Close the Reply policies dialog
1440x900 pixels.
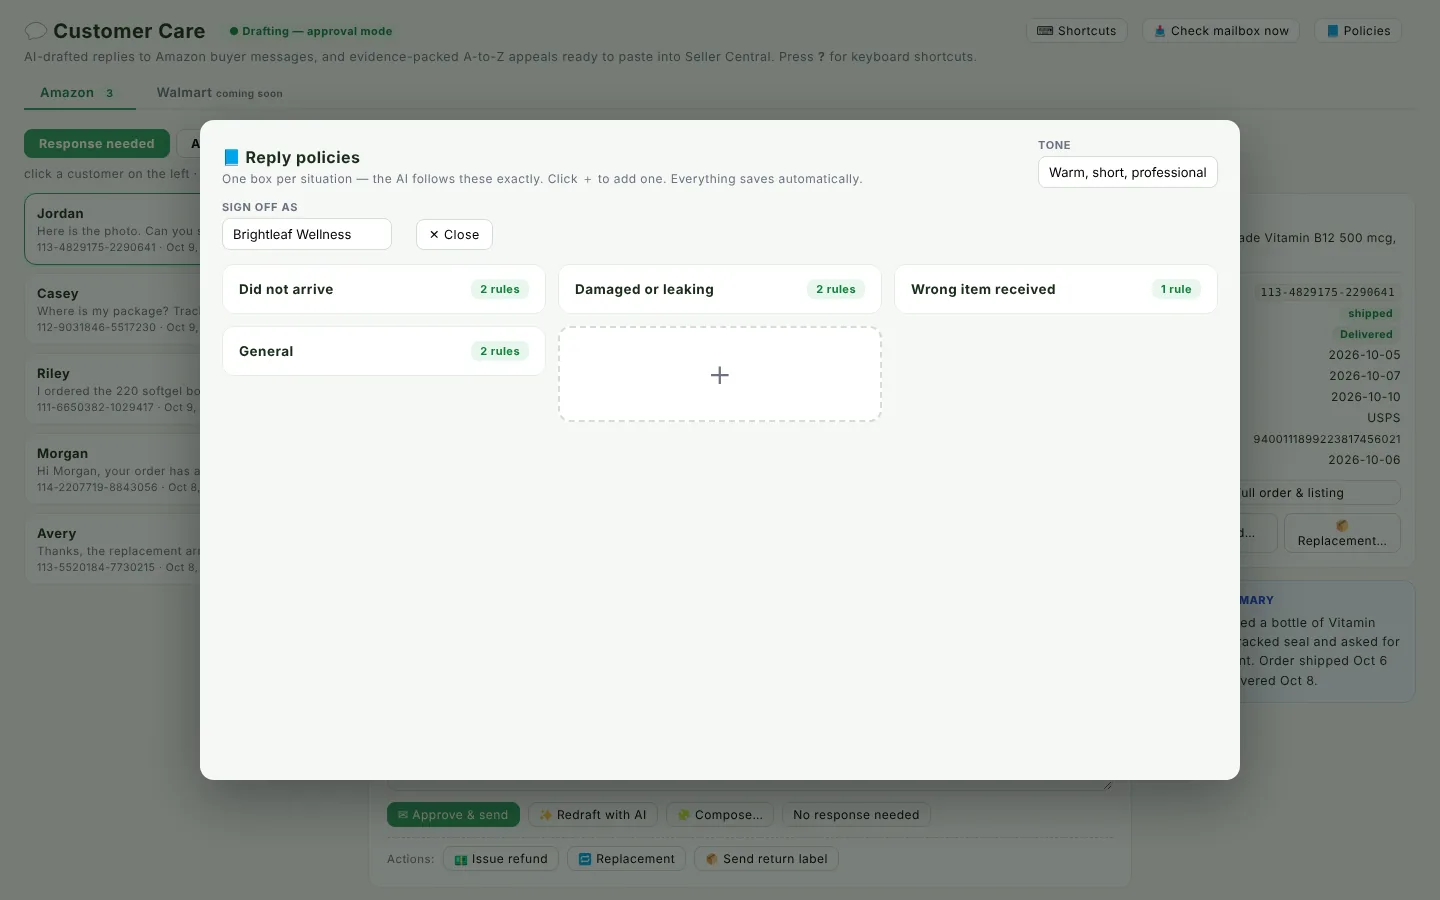tap(454, 234)
